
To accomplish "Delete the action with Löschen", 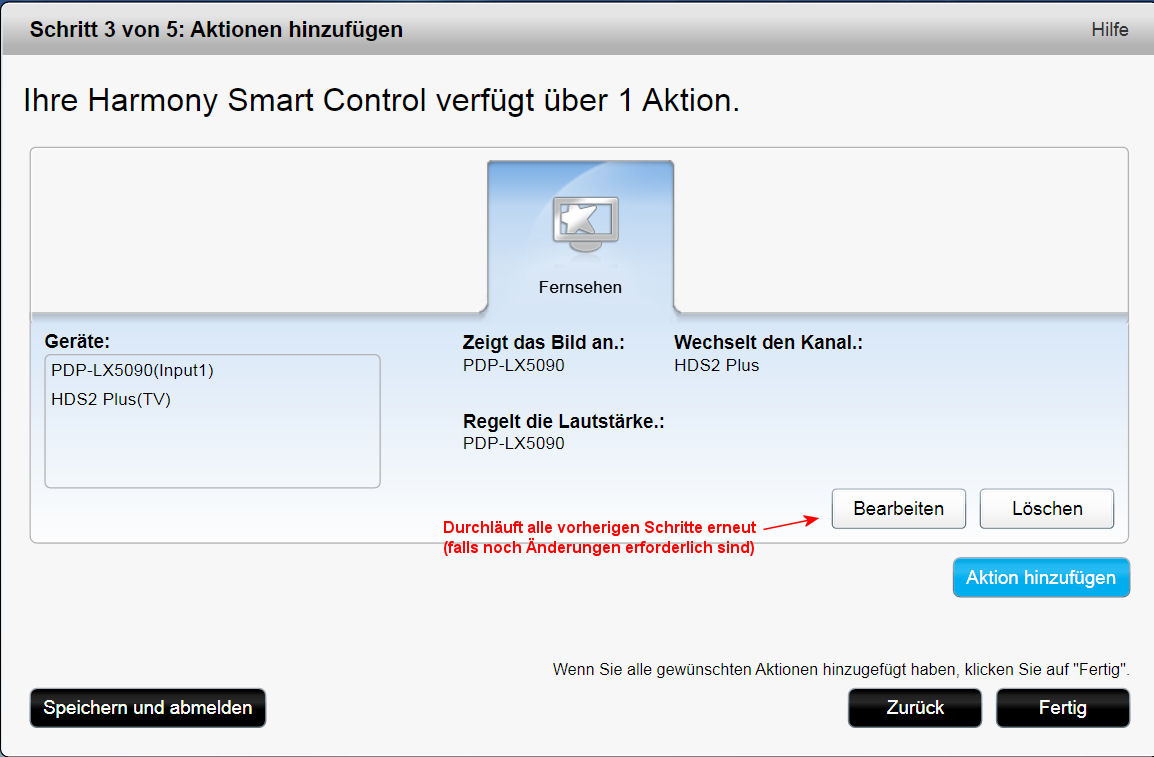I will point(1046,508).
